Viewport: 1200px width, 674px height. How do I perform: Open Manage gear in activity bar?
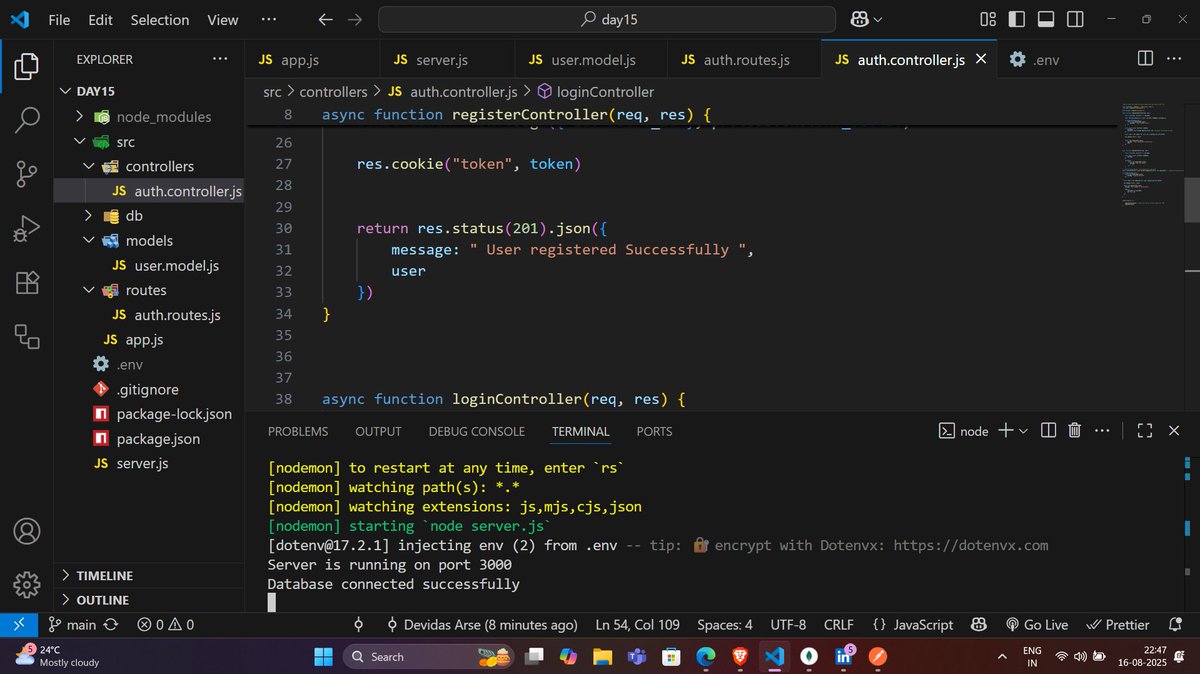(27, 583)
